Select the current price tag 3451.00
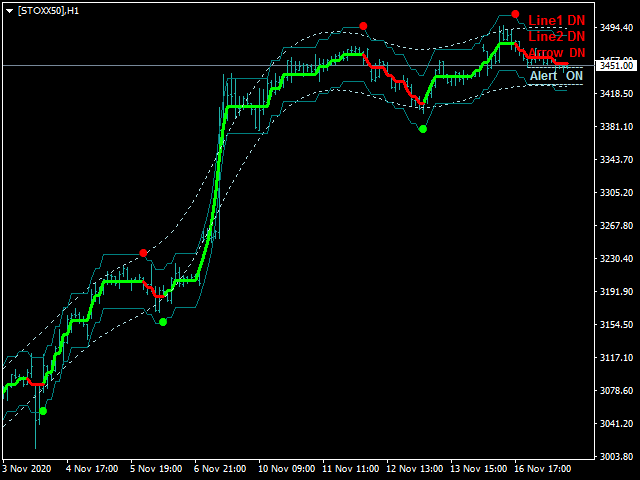This screenshot has width=640, height=480. pyautogui.click(x=616, y=66)
